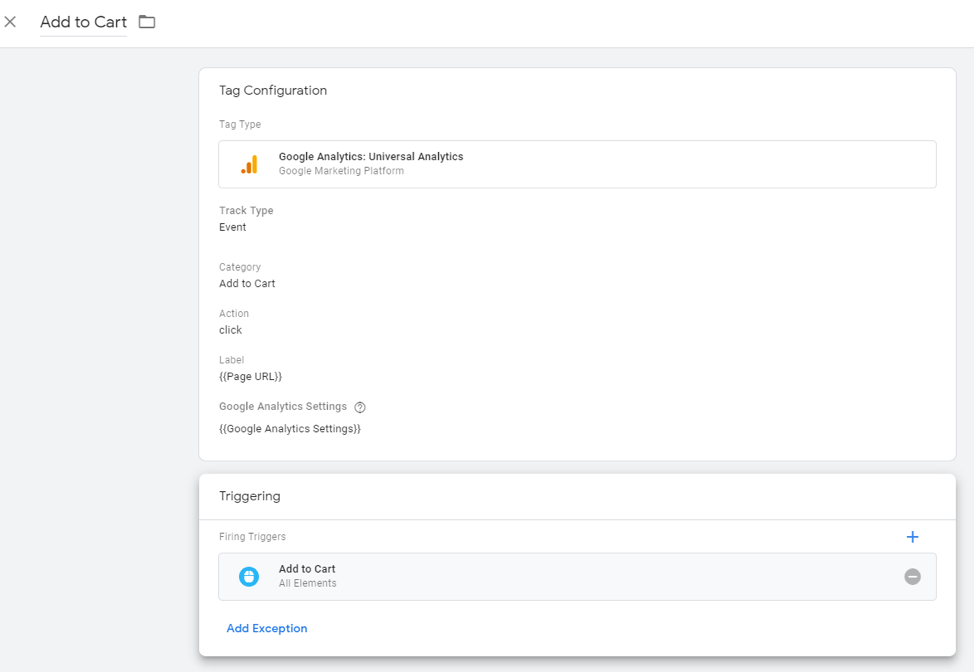Click the Firing Triggers label
This screenshot has height=672, width=974.
click(x=252, y=537)
